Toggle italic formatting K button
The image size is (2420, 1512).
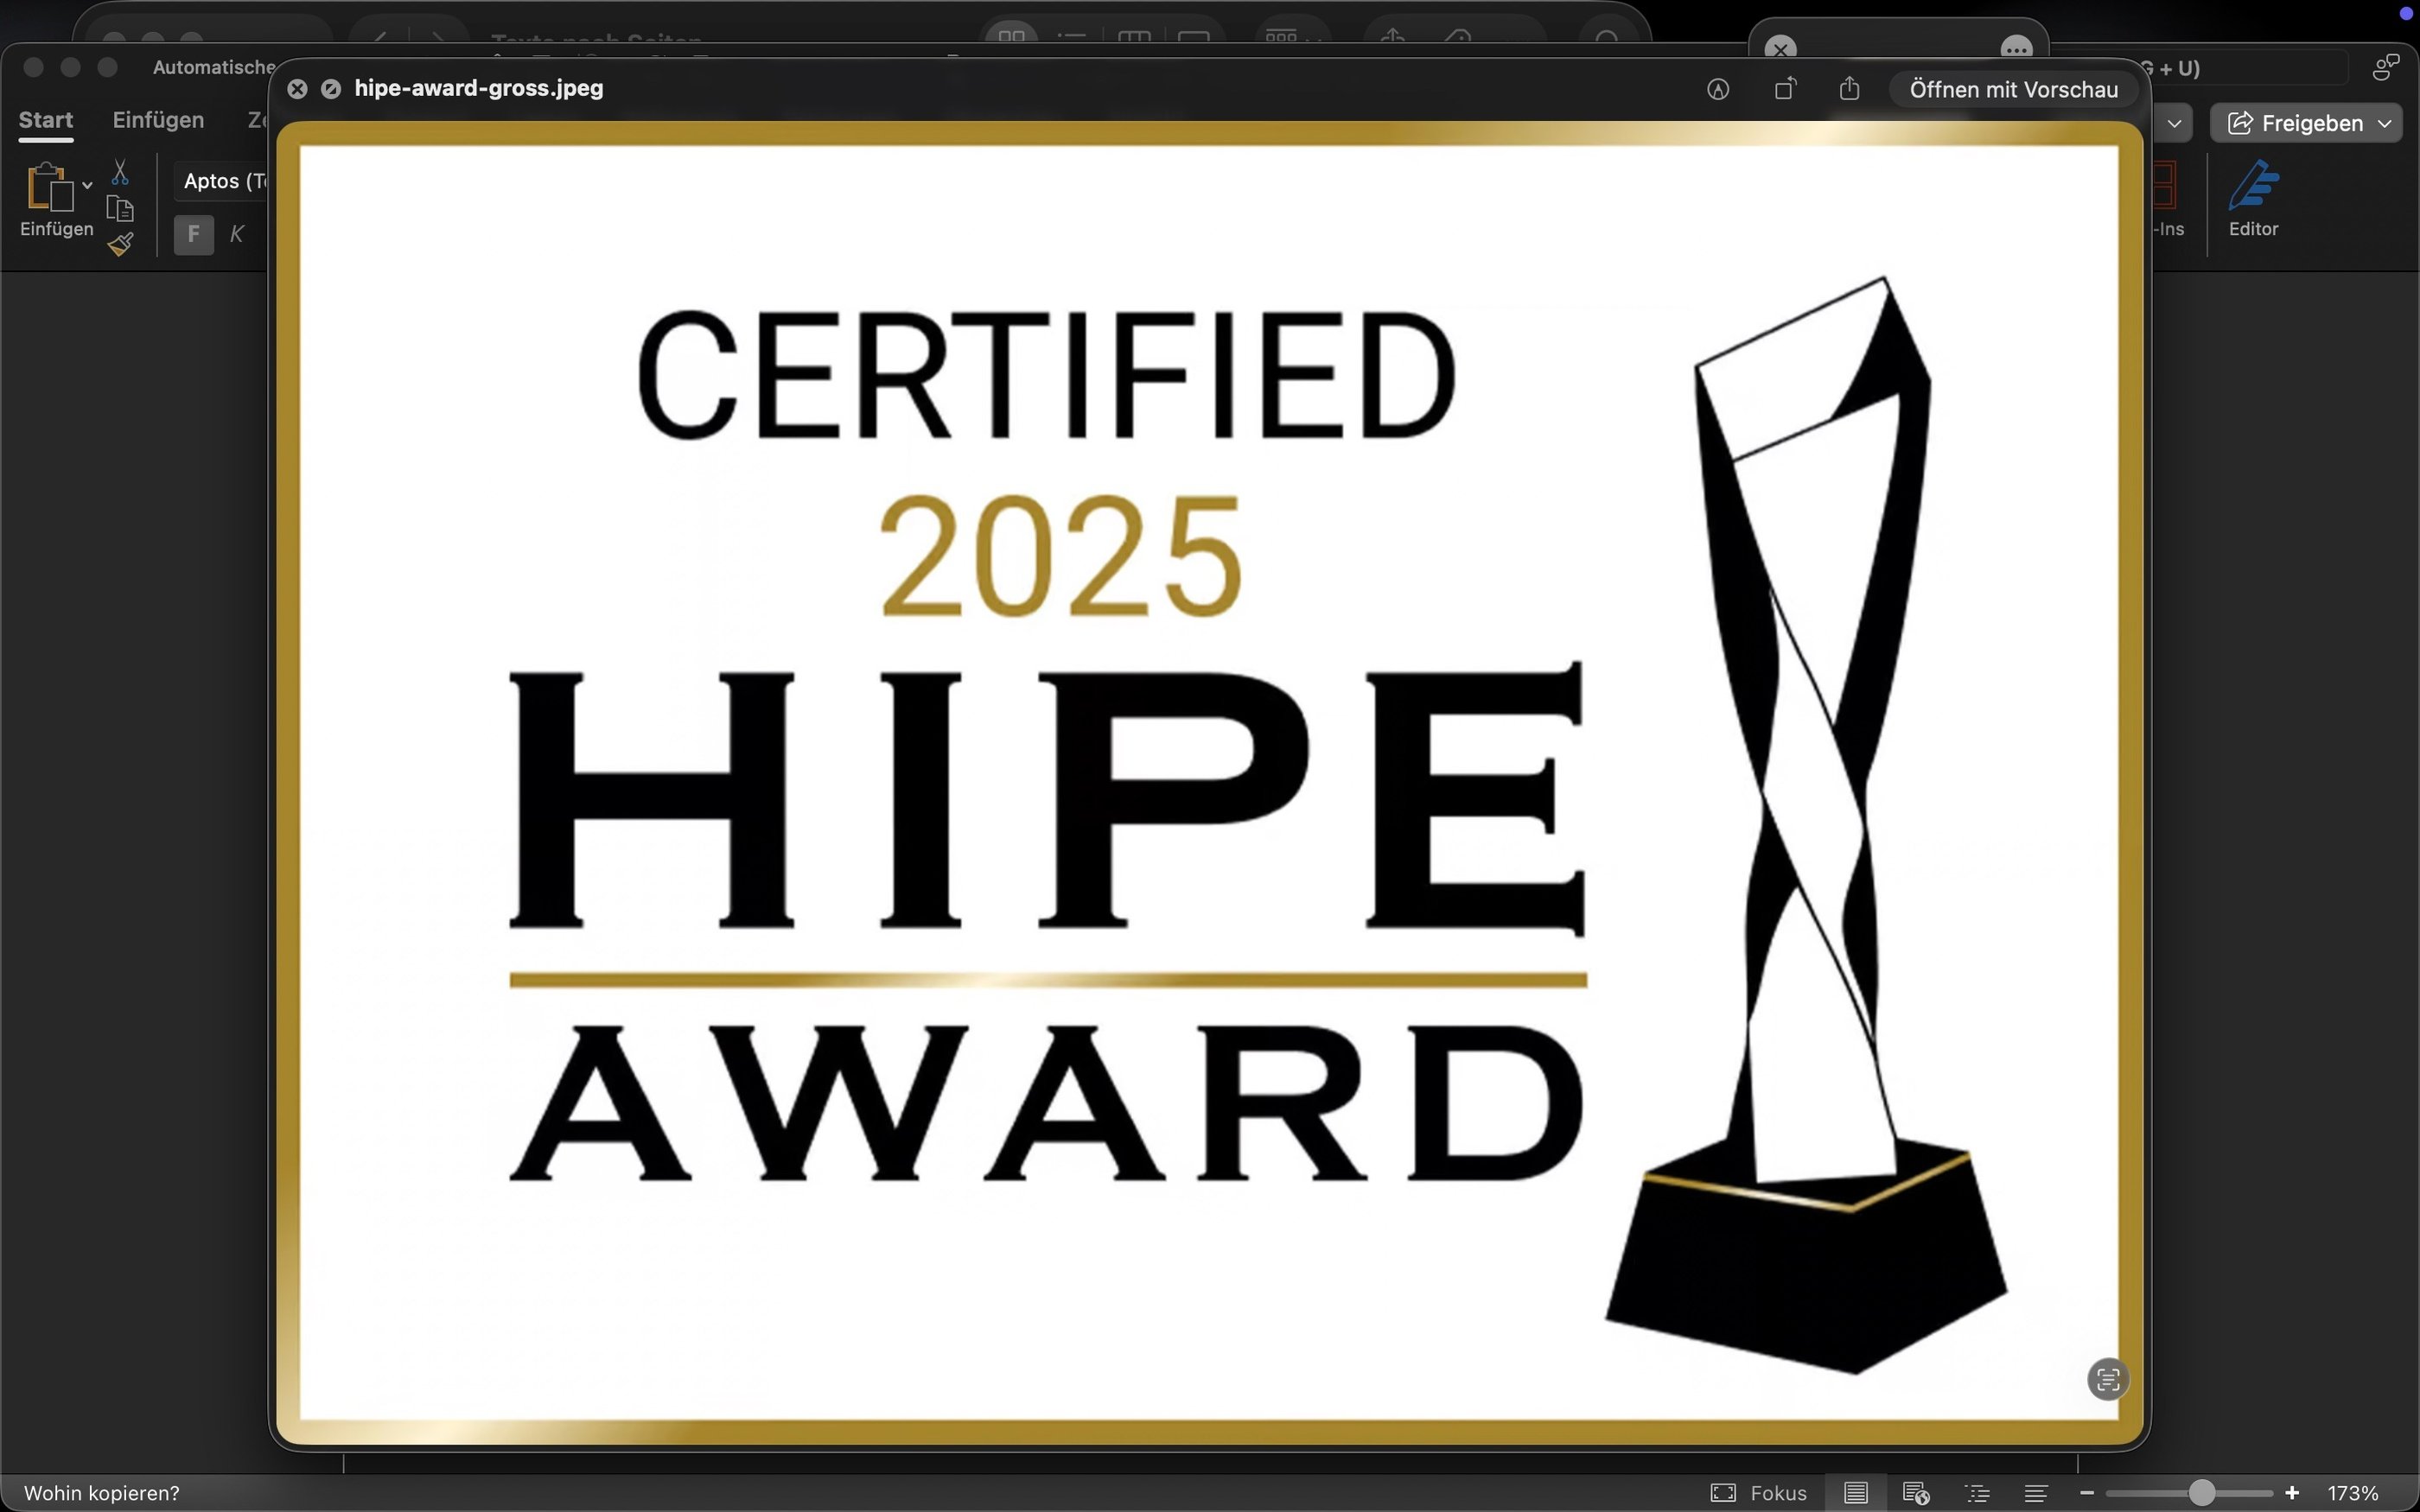237,234
